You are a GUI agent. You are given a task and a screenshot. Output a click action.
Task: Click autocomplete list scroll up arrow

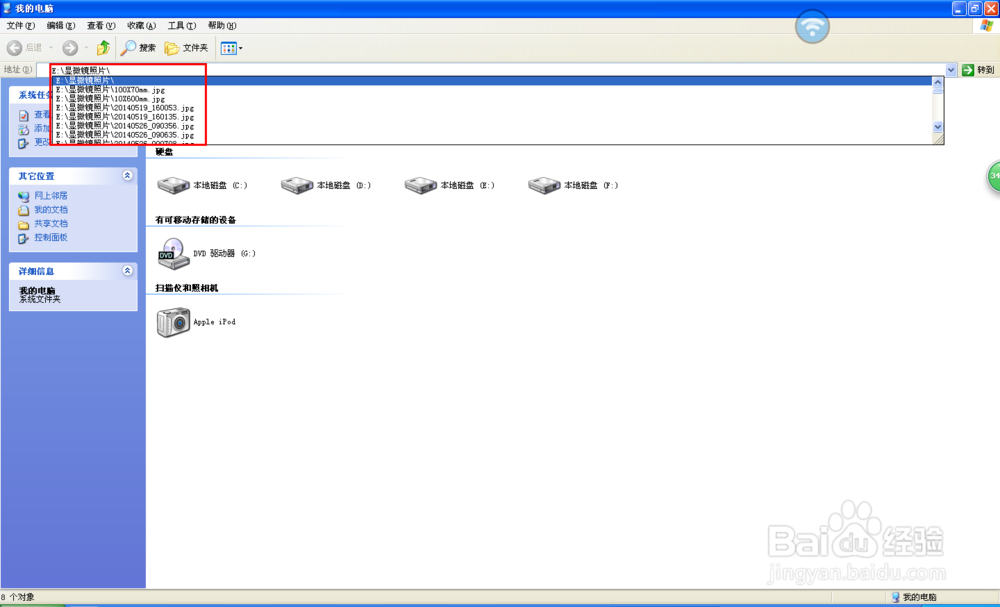938,82
